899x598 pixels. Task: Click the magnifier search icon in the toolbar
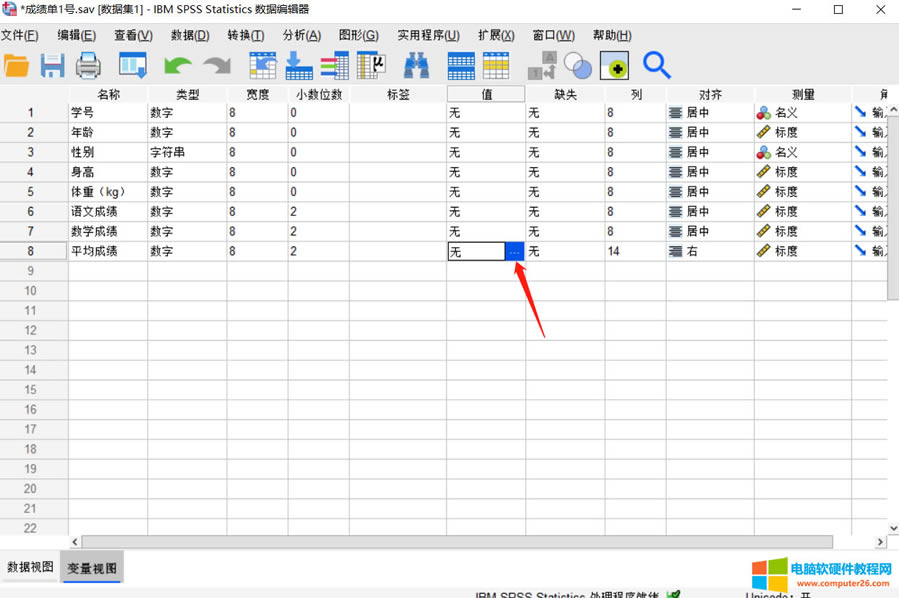point(656,66)
